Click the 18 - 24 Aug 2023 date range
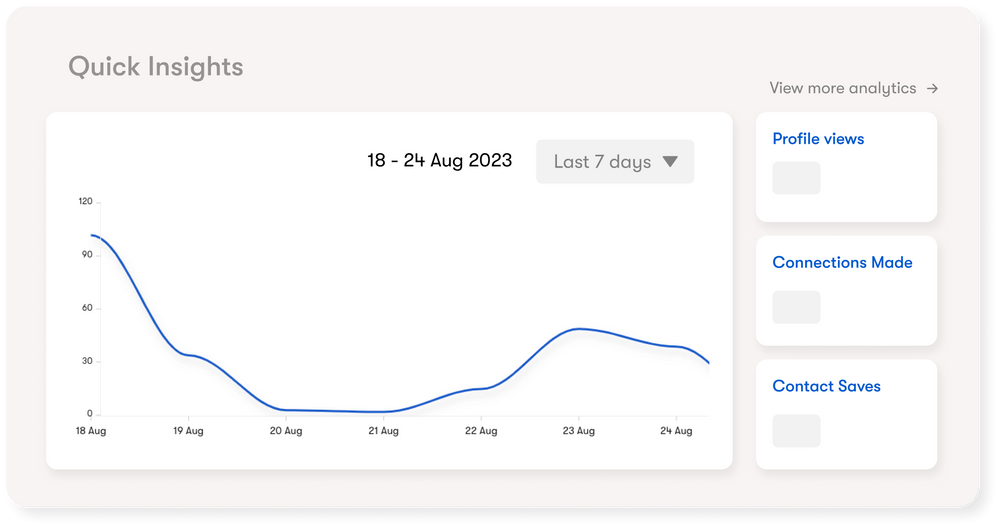 pyautogui.click(x=439, y=161)
